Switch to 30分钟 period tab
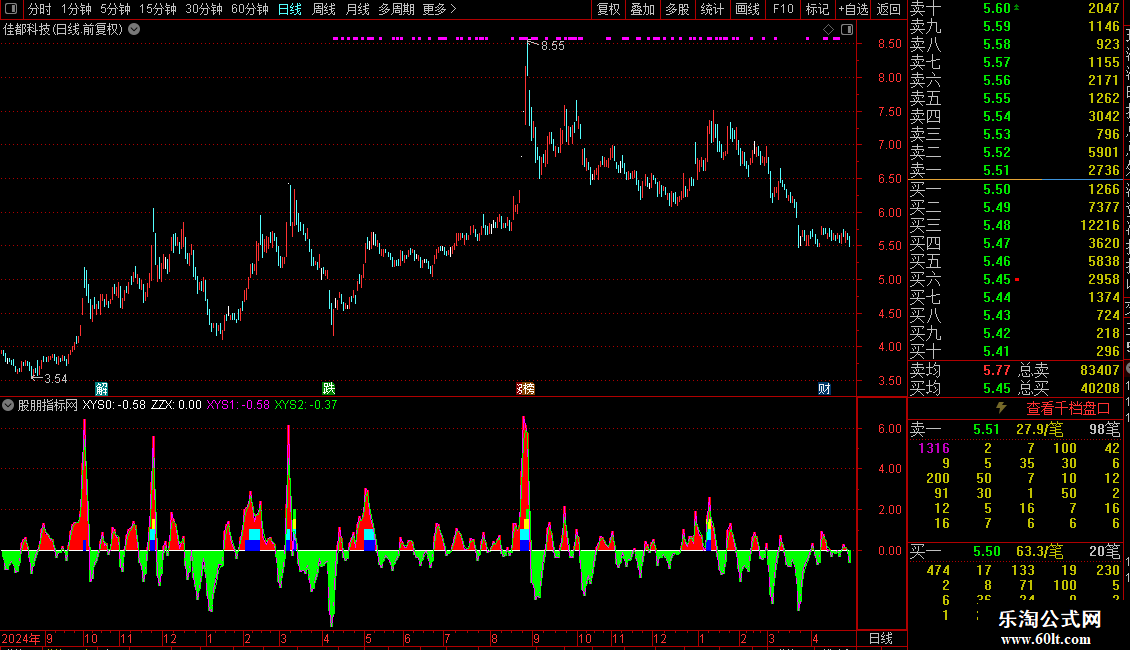Image resolution: width=1130 pixels, height=650 pixels. pos(204,9)
